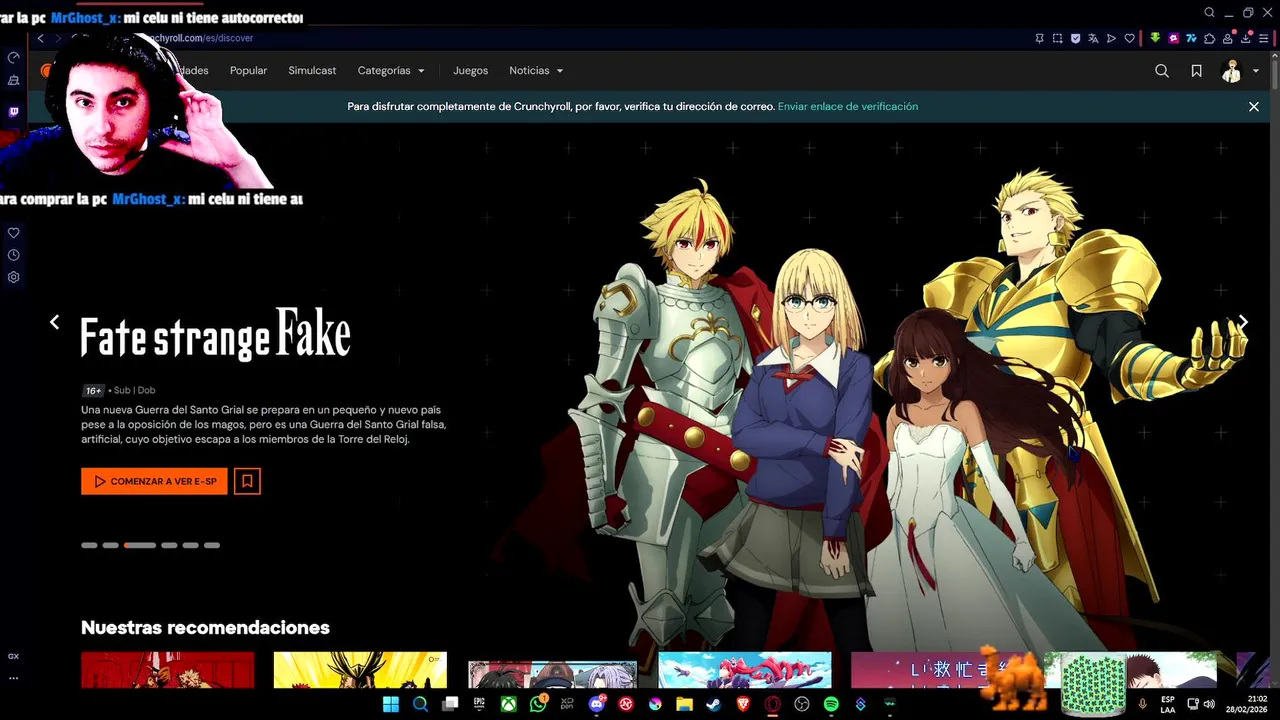Open the yellow recommendation thumbnail
The width and height of the screenshot is (1280, 720).
tap(360, 670)
